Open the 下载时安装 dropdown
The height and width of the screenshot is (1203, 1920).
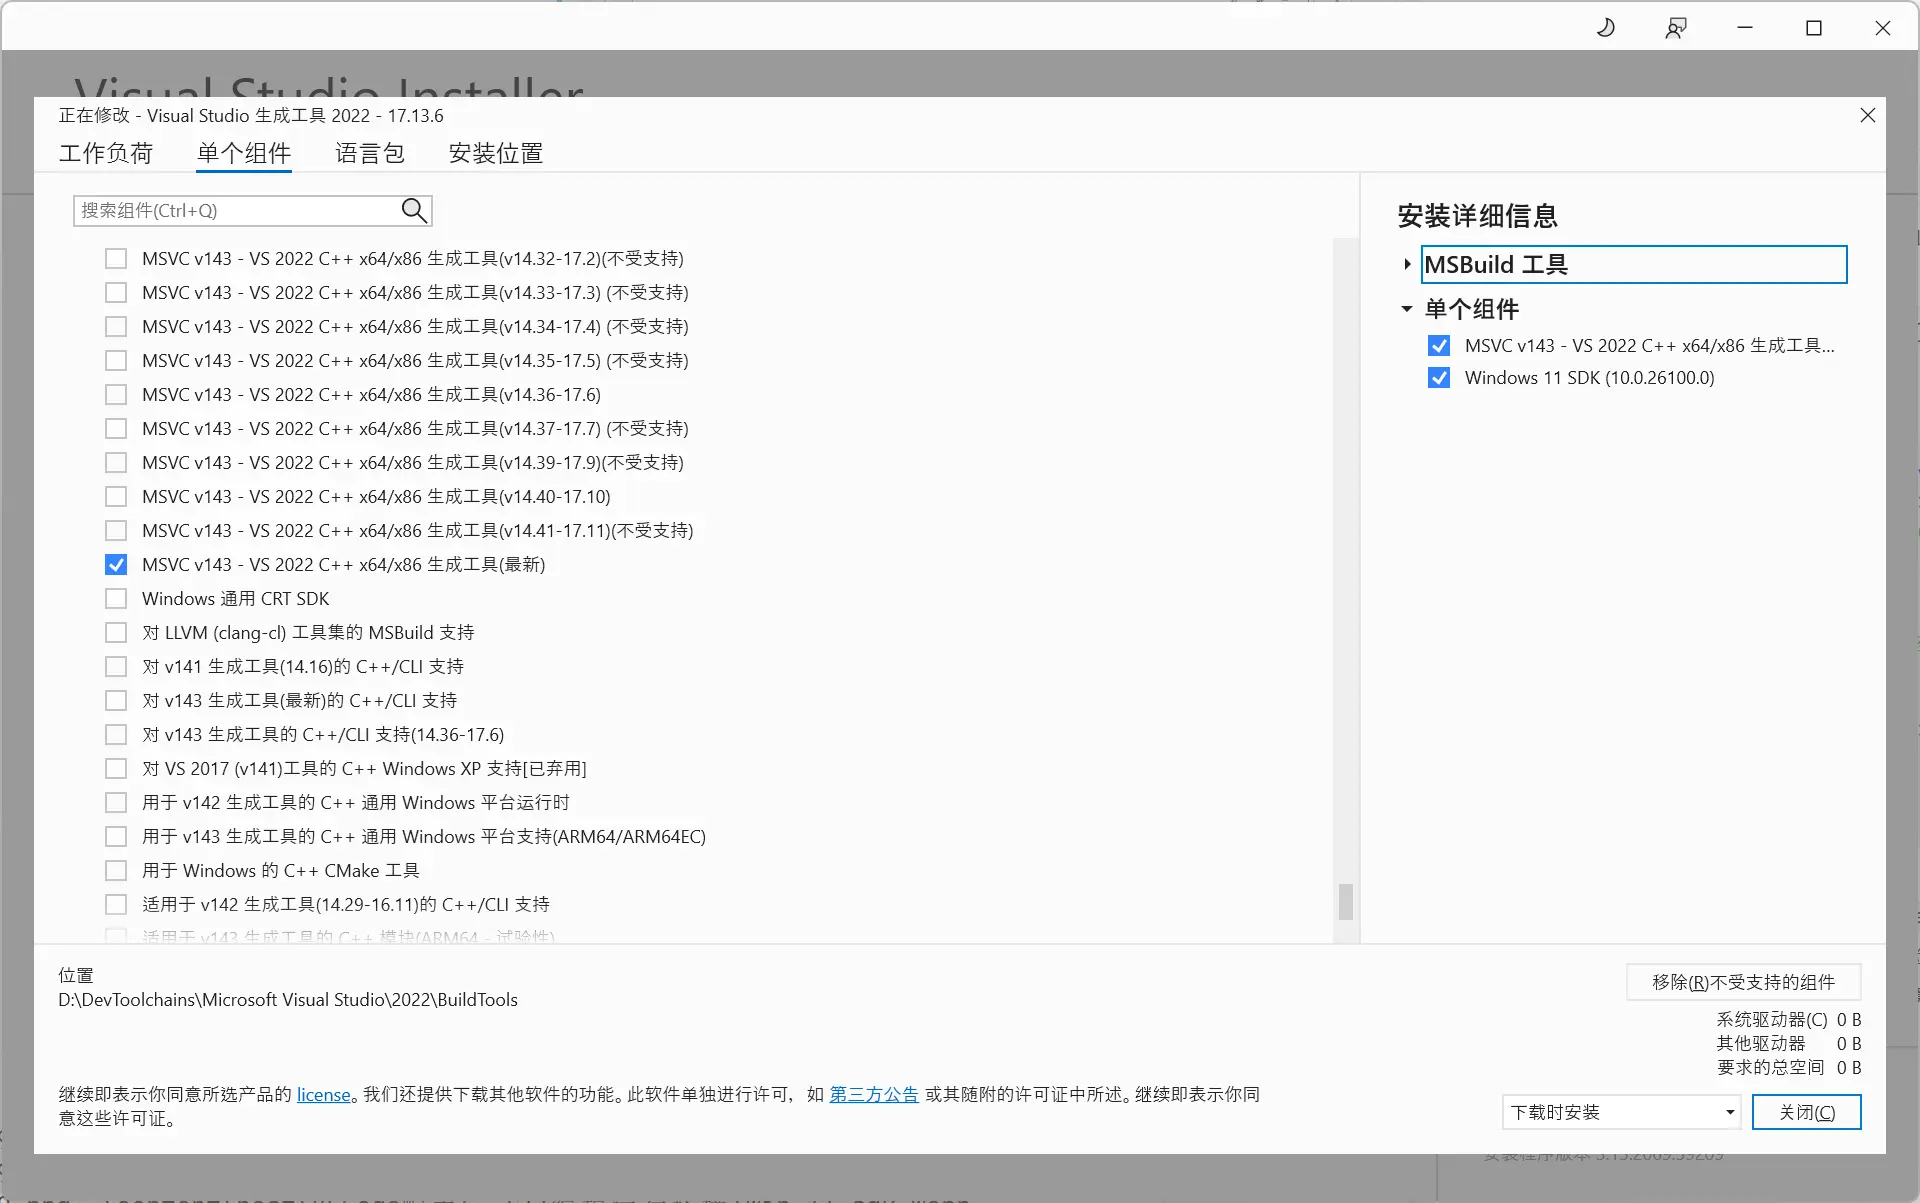1621,1112
